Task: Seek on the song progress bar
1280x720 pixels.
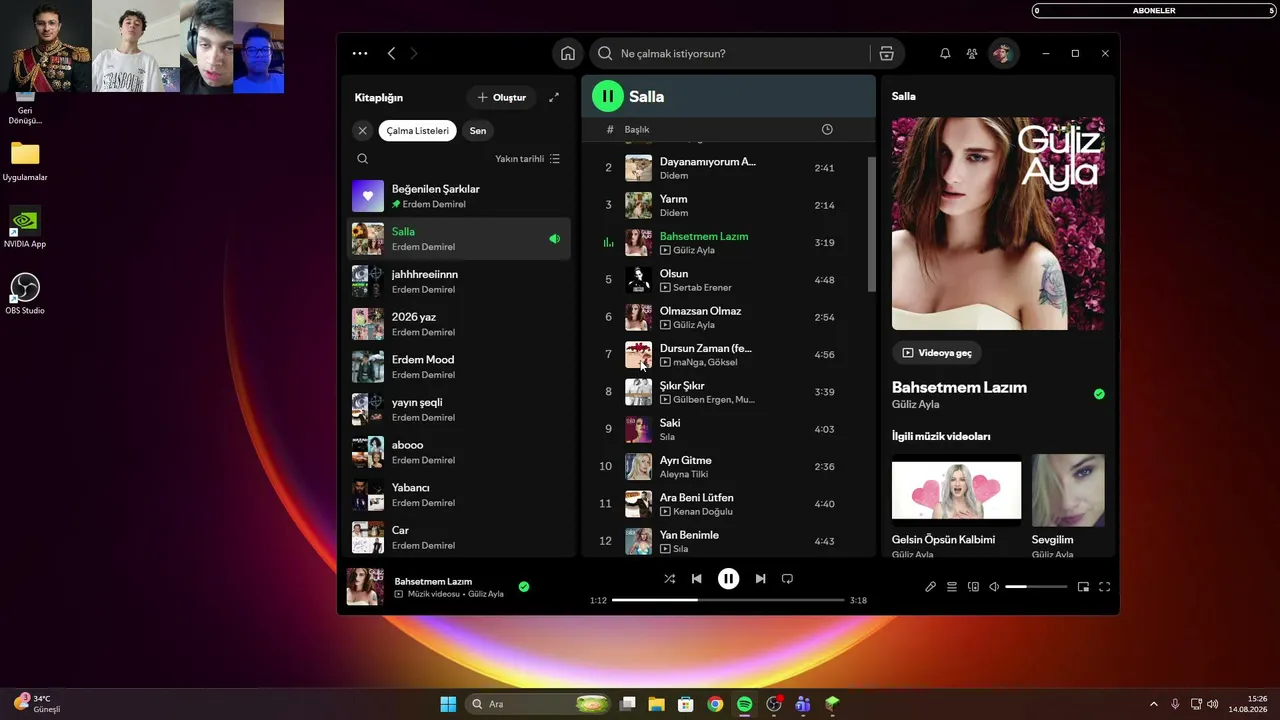Action: (x=728, y=600)
